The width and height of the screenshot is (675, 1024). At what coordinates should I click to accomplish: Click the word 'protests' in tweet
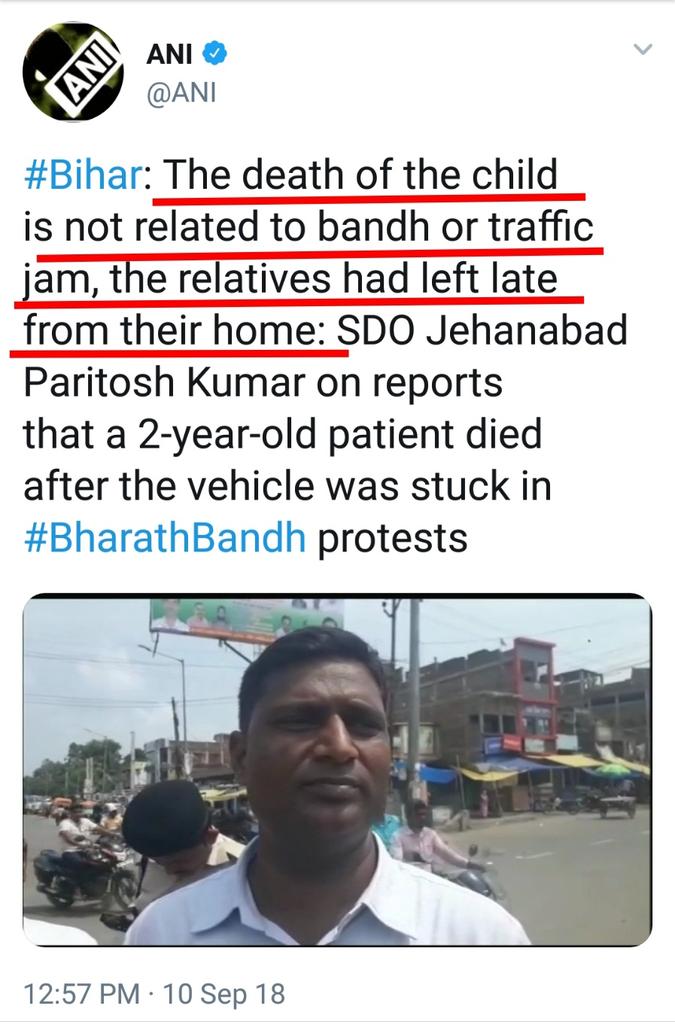[x=392, y=539]
